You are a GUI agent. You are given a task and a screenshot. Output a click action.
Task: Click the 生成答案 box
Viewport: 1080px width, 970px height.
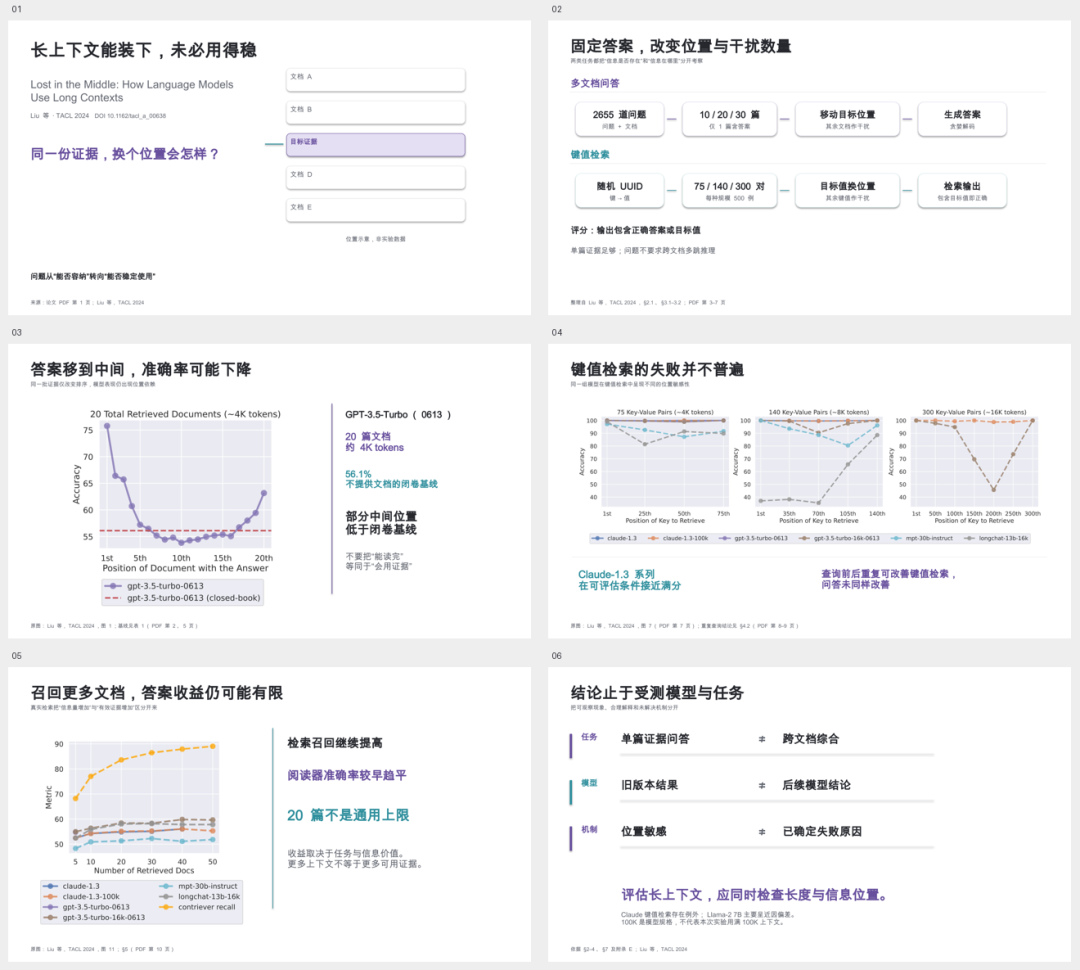tap(962, 119)
